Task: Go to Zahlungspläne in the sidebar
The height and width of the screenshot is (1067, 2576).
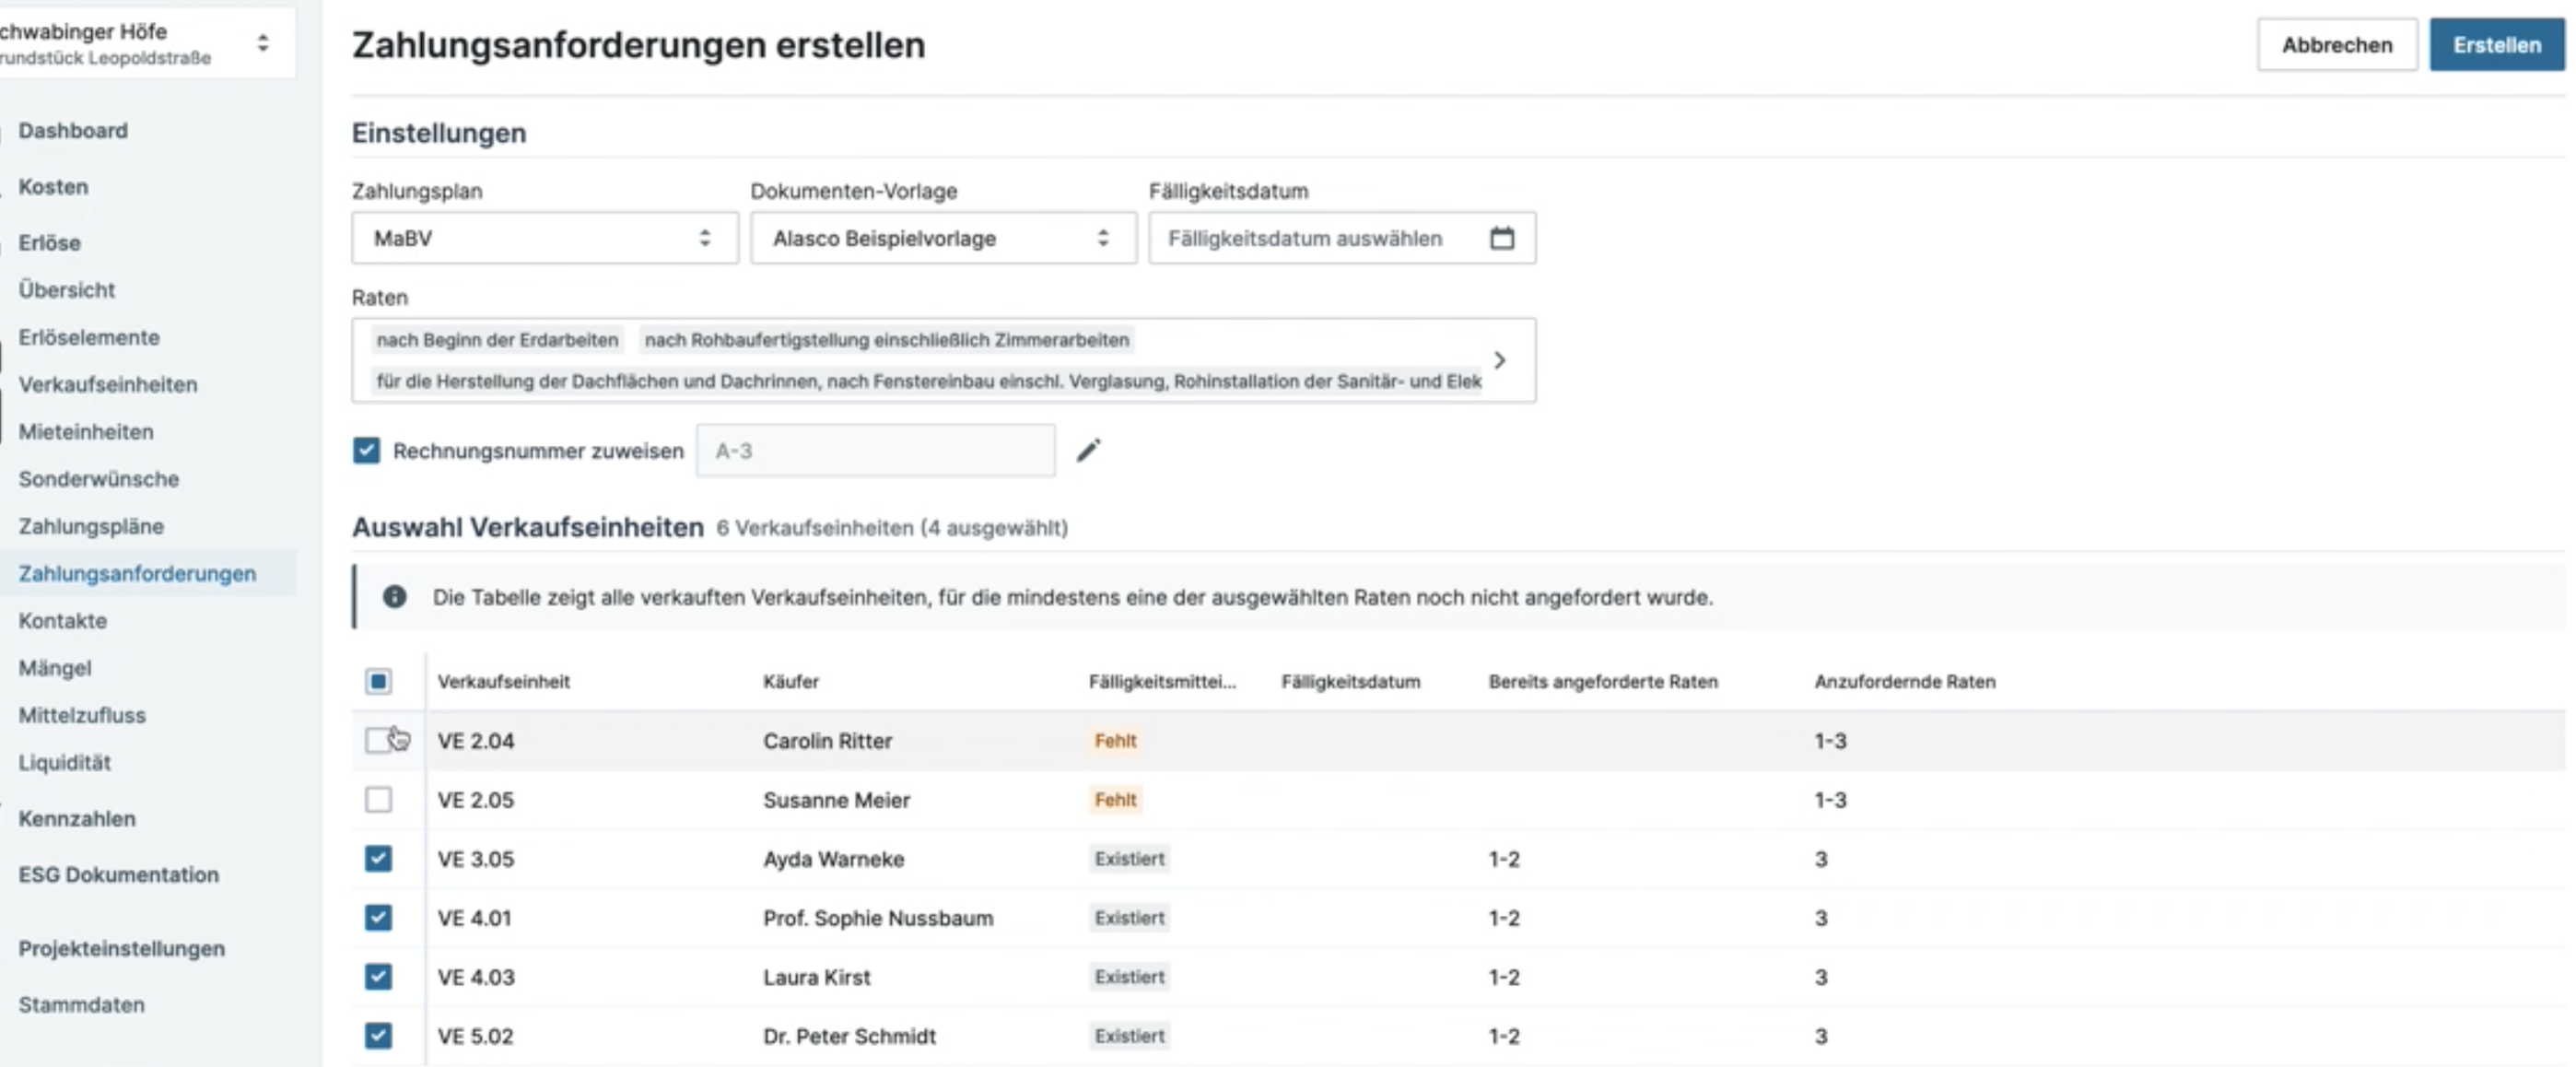Action: point(91,526)
